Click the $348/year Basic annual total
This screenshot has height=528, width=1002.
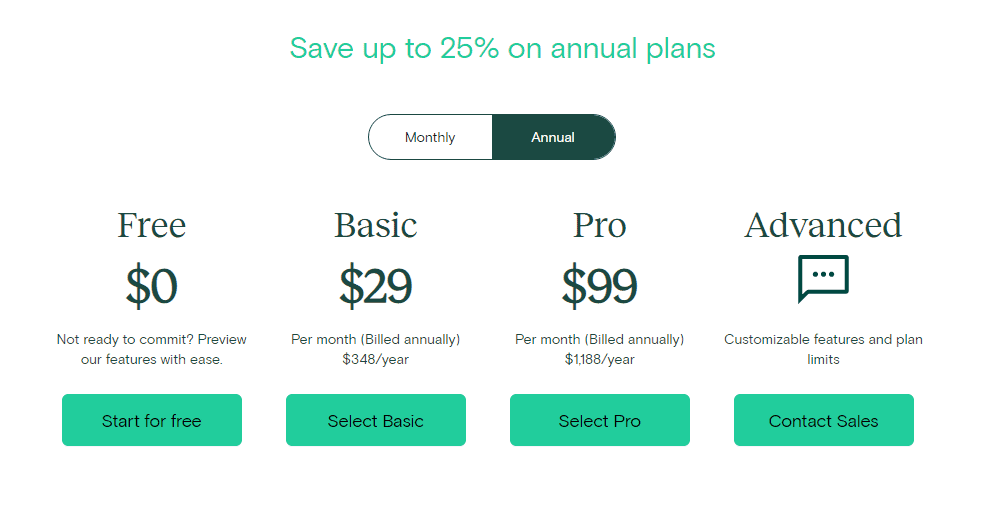click(376, 359)
